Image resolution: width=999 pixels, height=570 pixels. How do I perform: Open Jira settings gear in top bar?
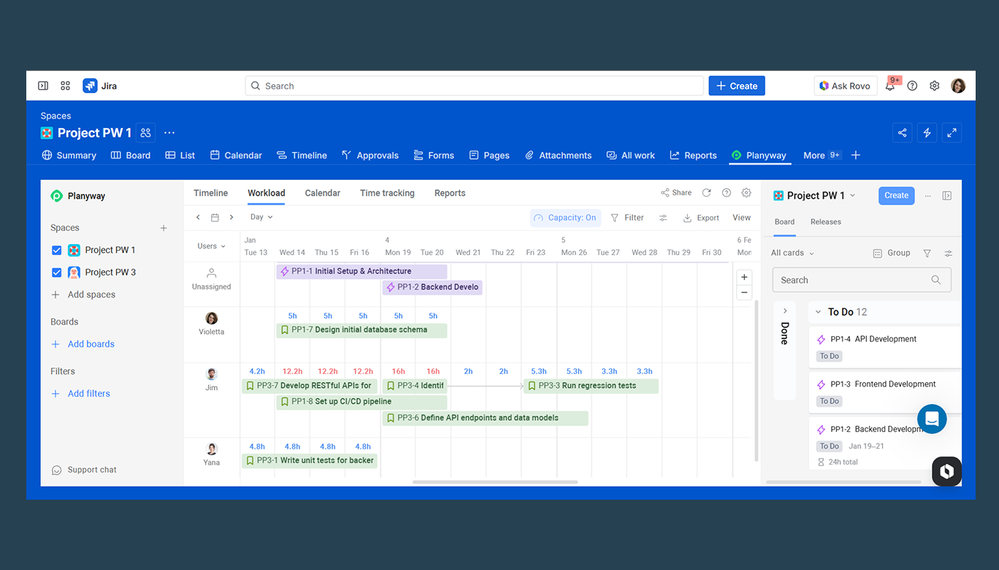[934, 86]
